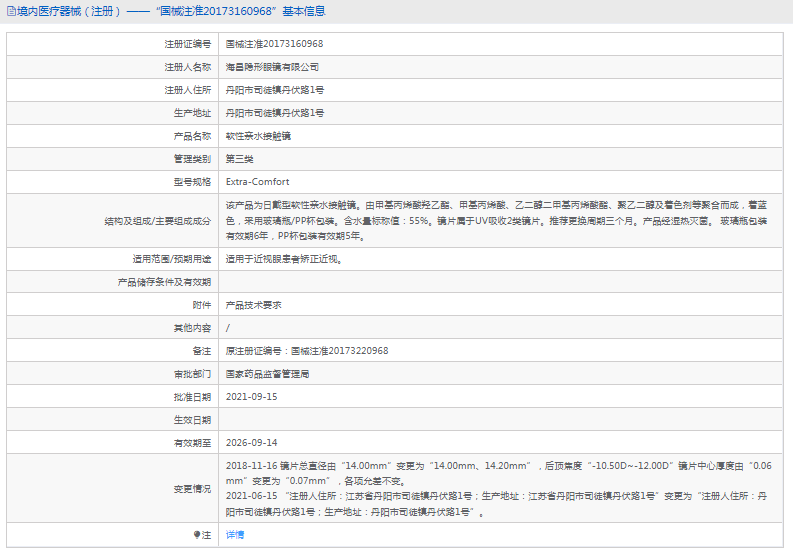Image resolution: width=793 pixels, height=553 pixels.
Task: Click the 审批部门 field label
Action: [x=192, y=374]
